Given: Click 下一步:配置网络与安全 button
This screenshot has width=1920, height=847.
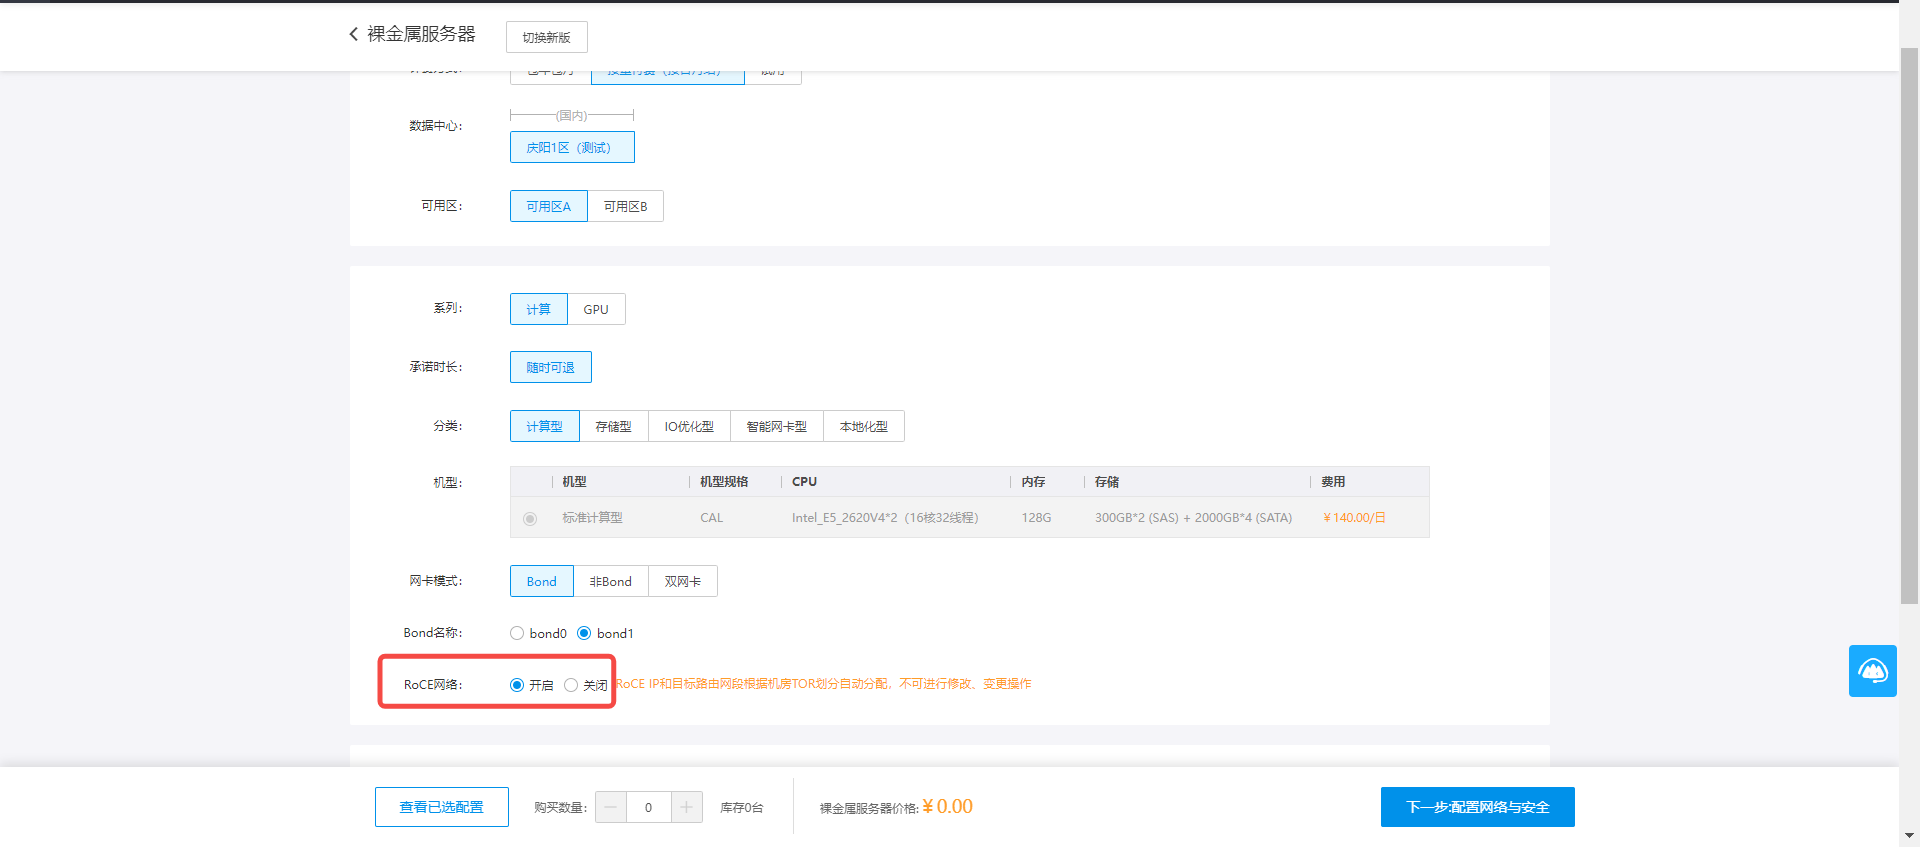Looking at the screenshot, I should (1478, 807).
